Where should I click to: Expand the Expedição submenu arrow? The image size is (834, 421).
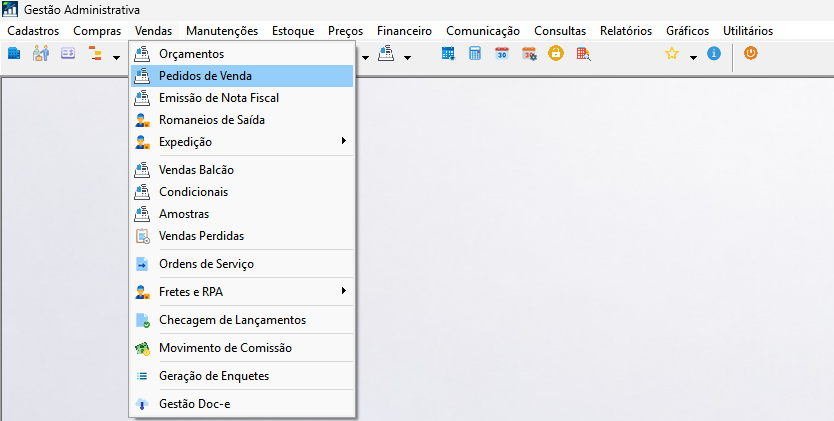344,141
